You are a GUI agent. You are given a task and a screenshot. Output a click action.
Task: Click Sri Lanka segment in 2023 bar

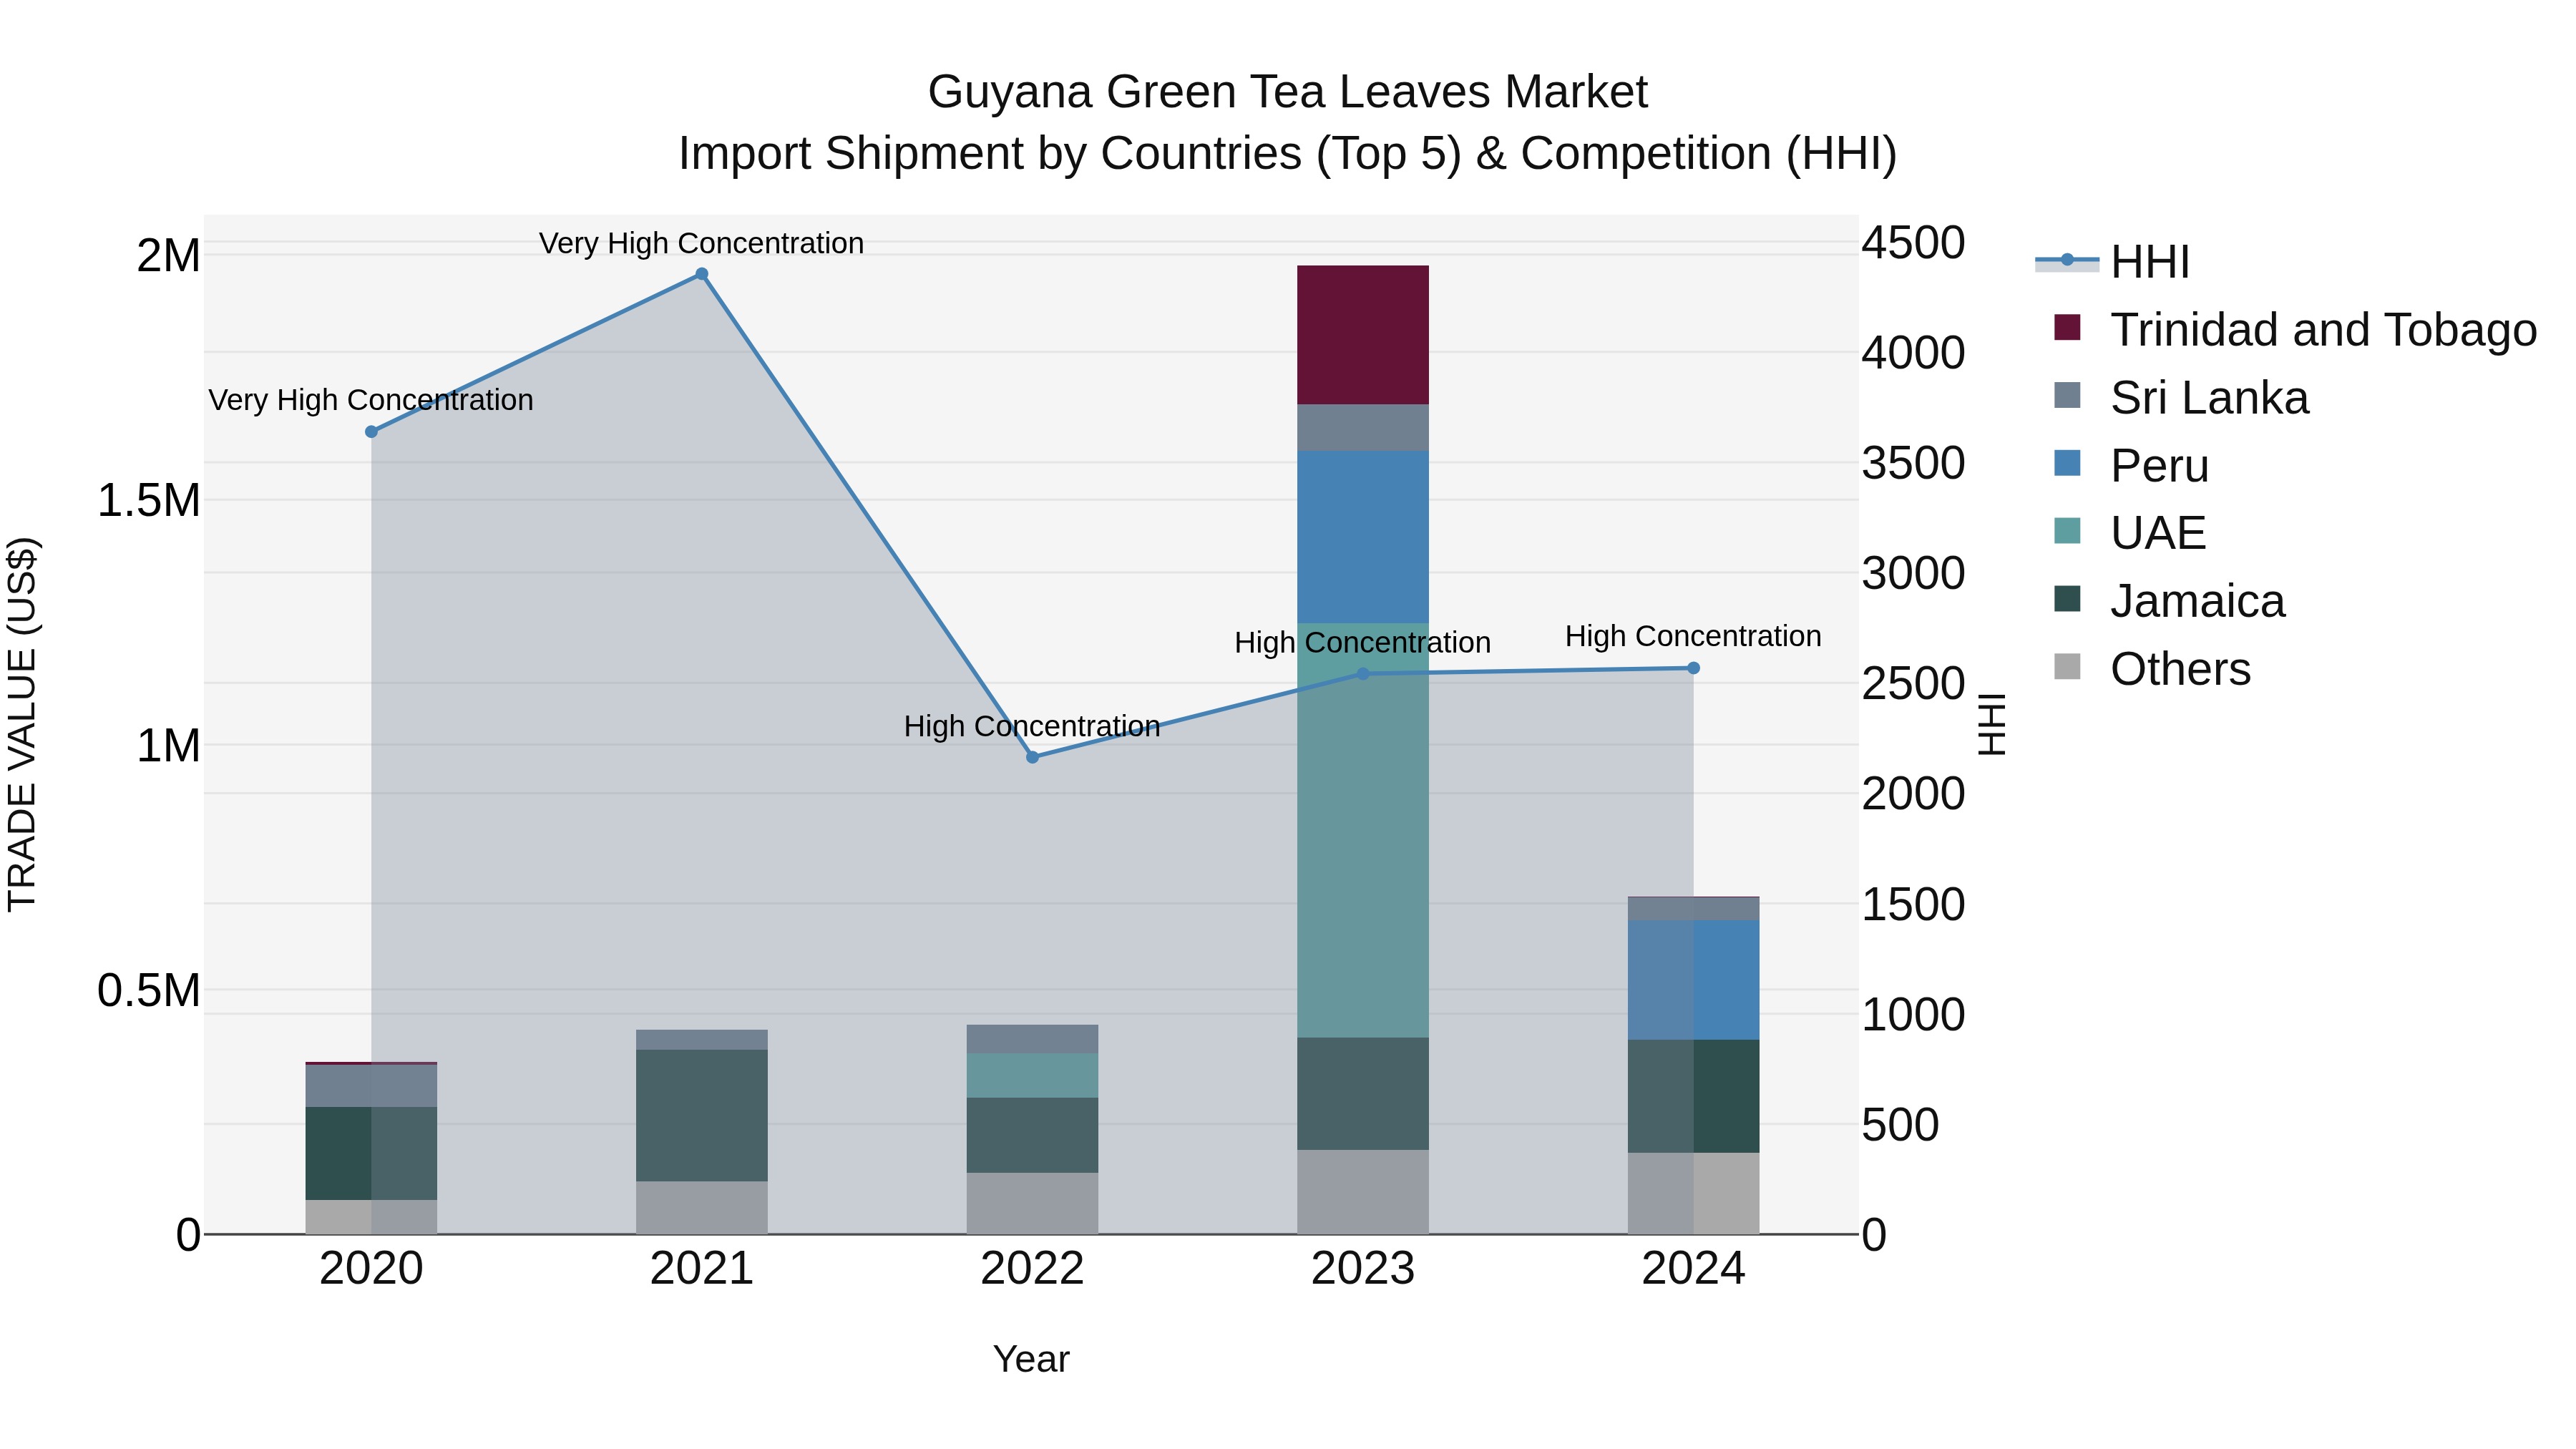point(1363,428)
